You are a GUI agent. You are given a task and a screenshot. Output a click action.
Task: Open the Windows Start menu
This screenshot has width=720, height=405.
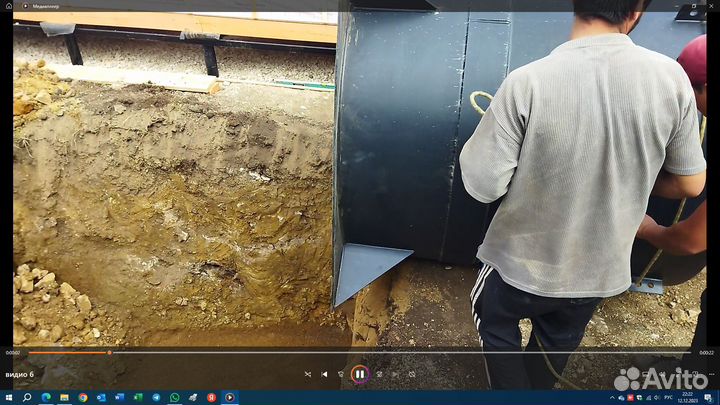click(9, 397)
